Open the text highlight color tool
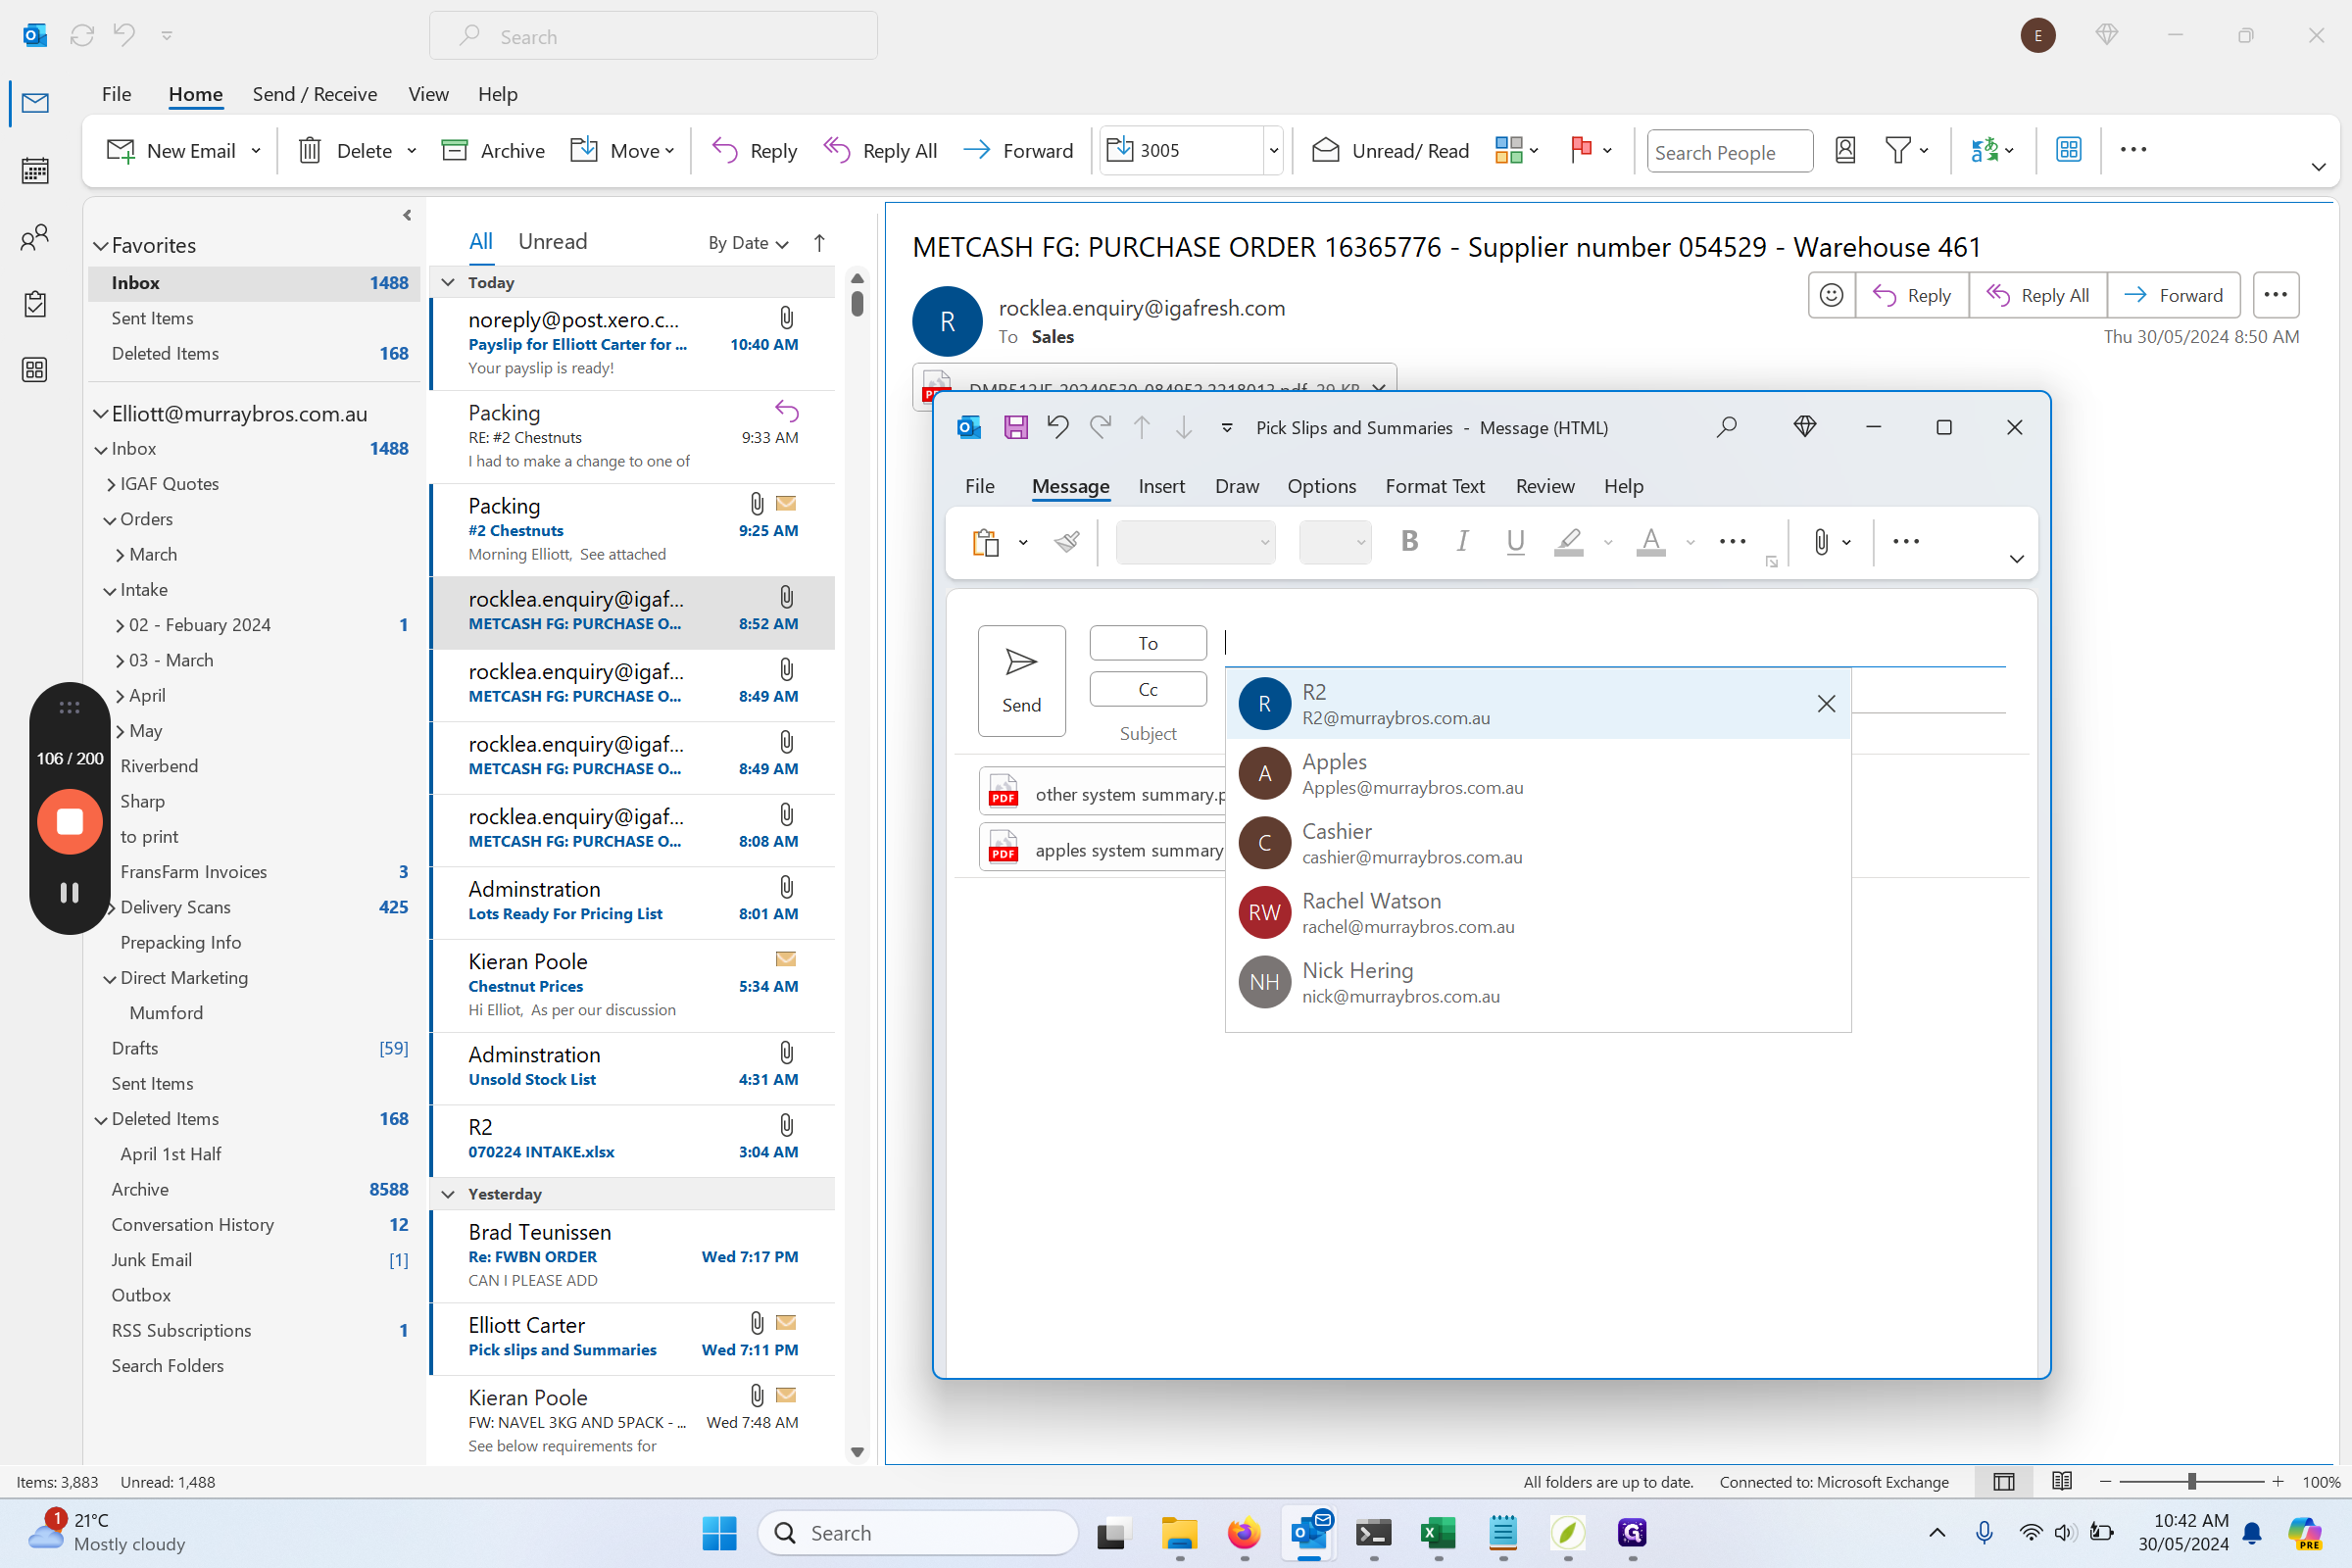Image resolution: width=2352 pixels, height=1568 pixels. (1568, 542)
